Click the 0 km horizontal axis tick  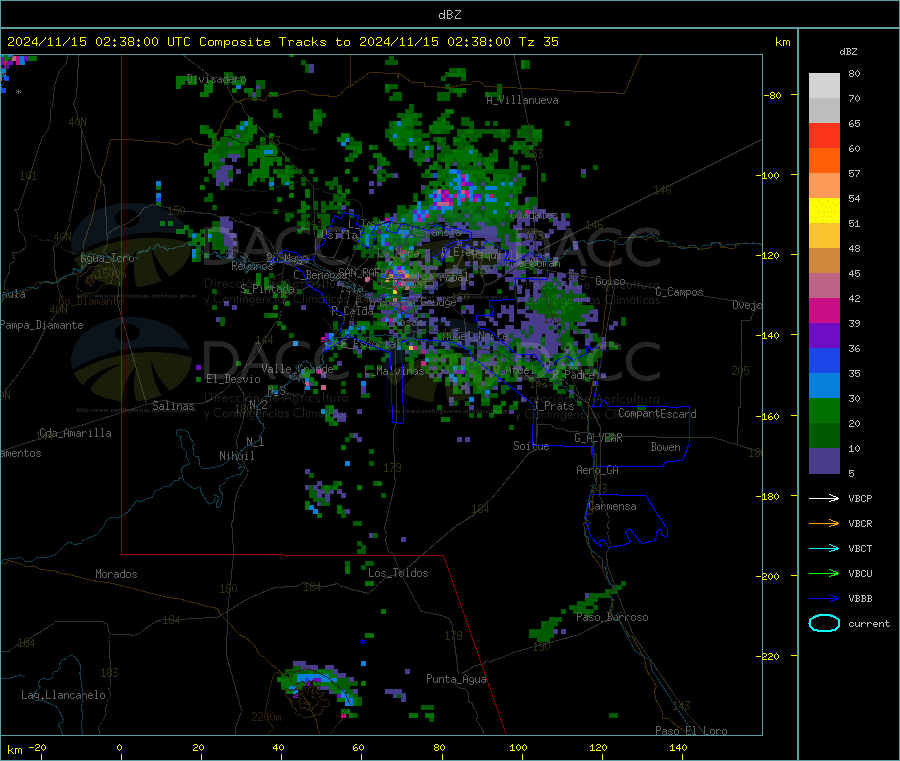point(119,747)
